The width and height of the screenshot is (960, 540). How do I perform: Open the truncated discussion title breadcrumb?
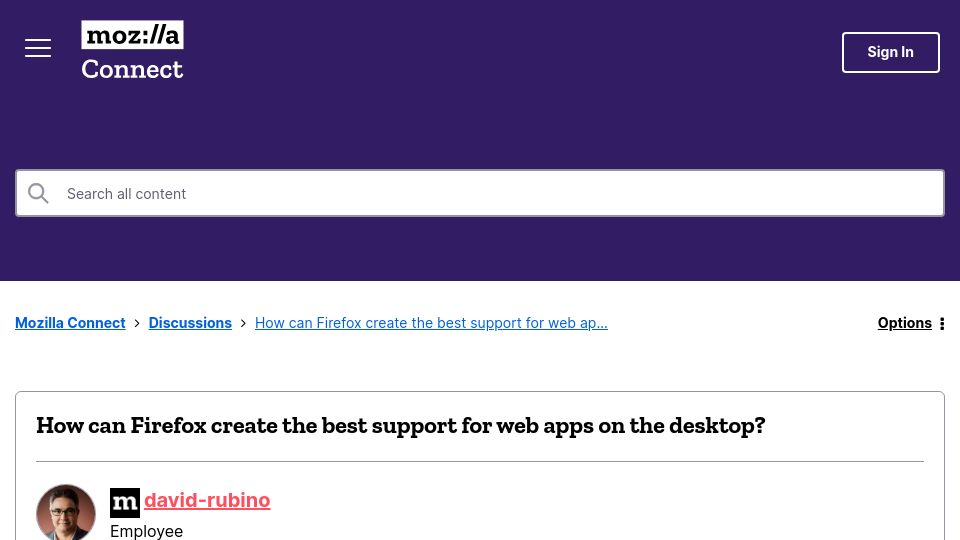click(431, 323)
